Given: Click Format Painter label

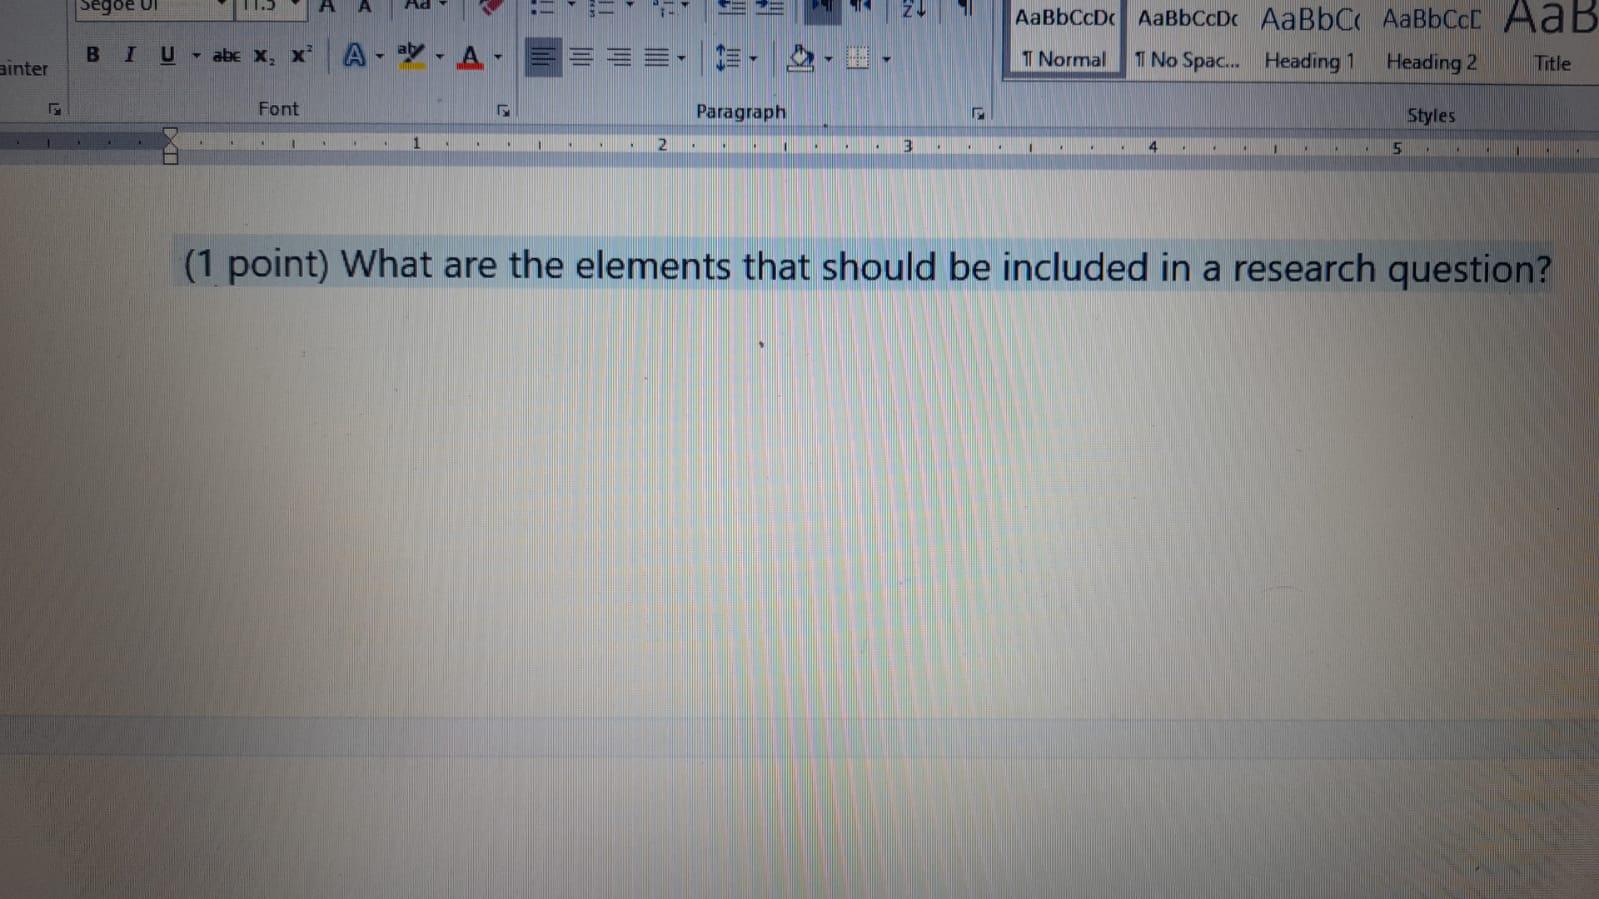Looking at the screenshot, I should click(24, 69).
